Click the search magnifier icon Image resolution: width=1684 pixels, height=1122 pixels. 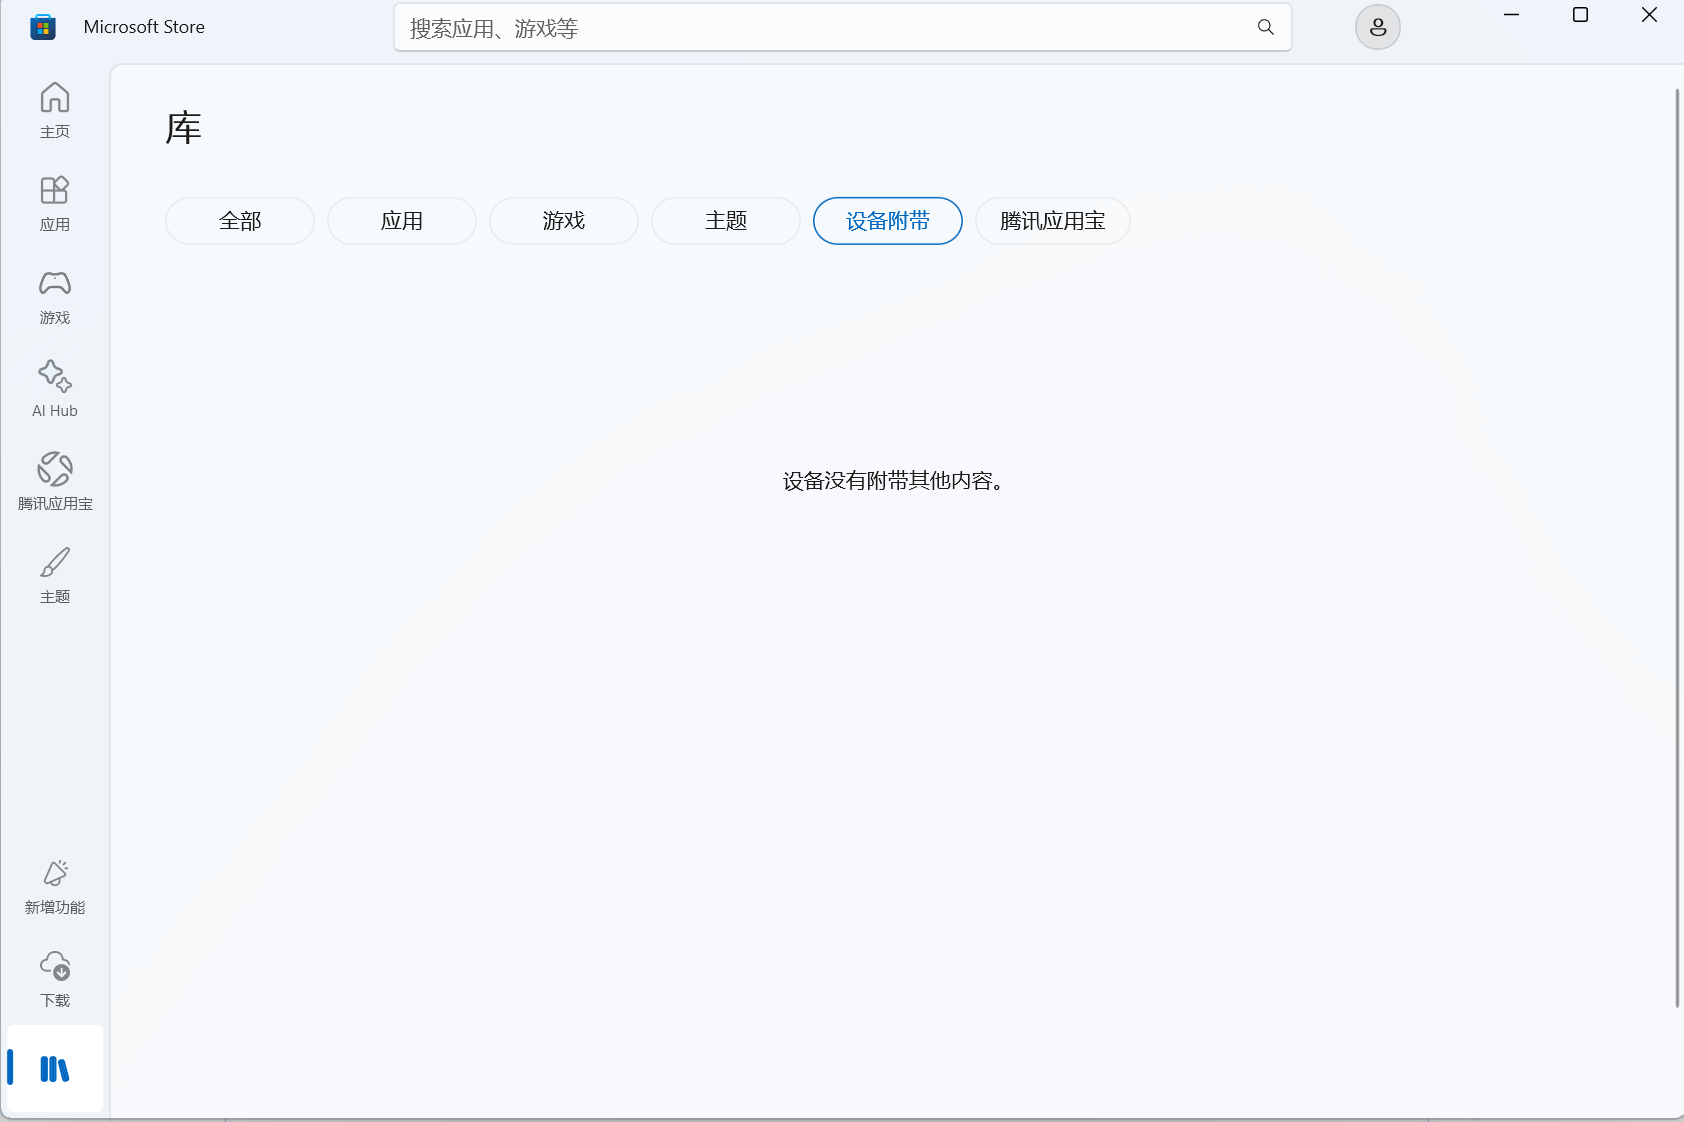pyautogui.click(x=1266, y=27)
